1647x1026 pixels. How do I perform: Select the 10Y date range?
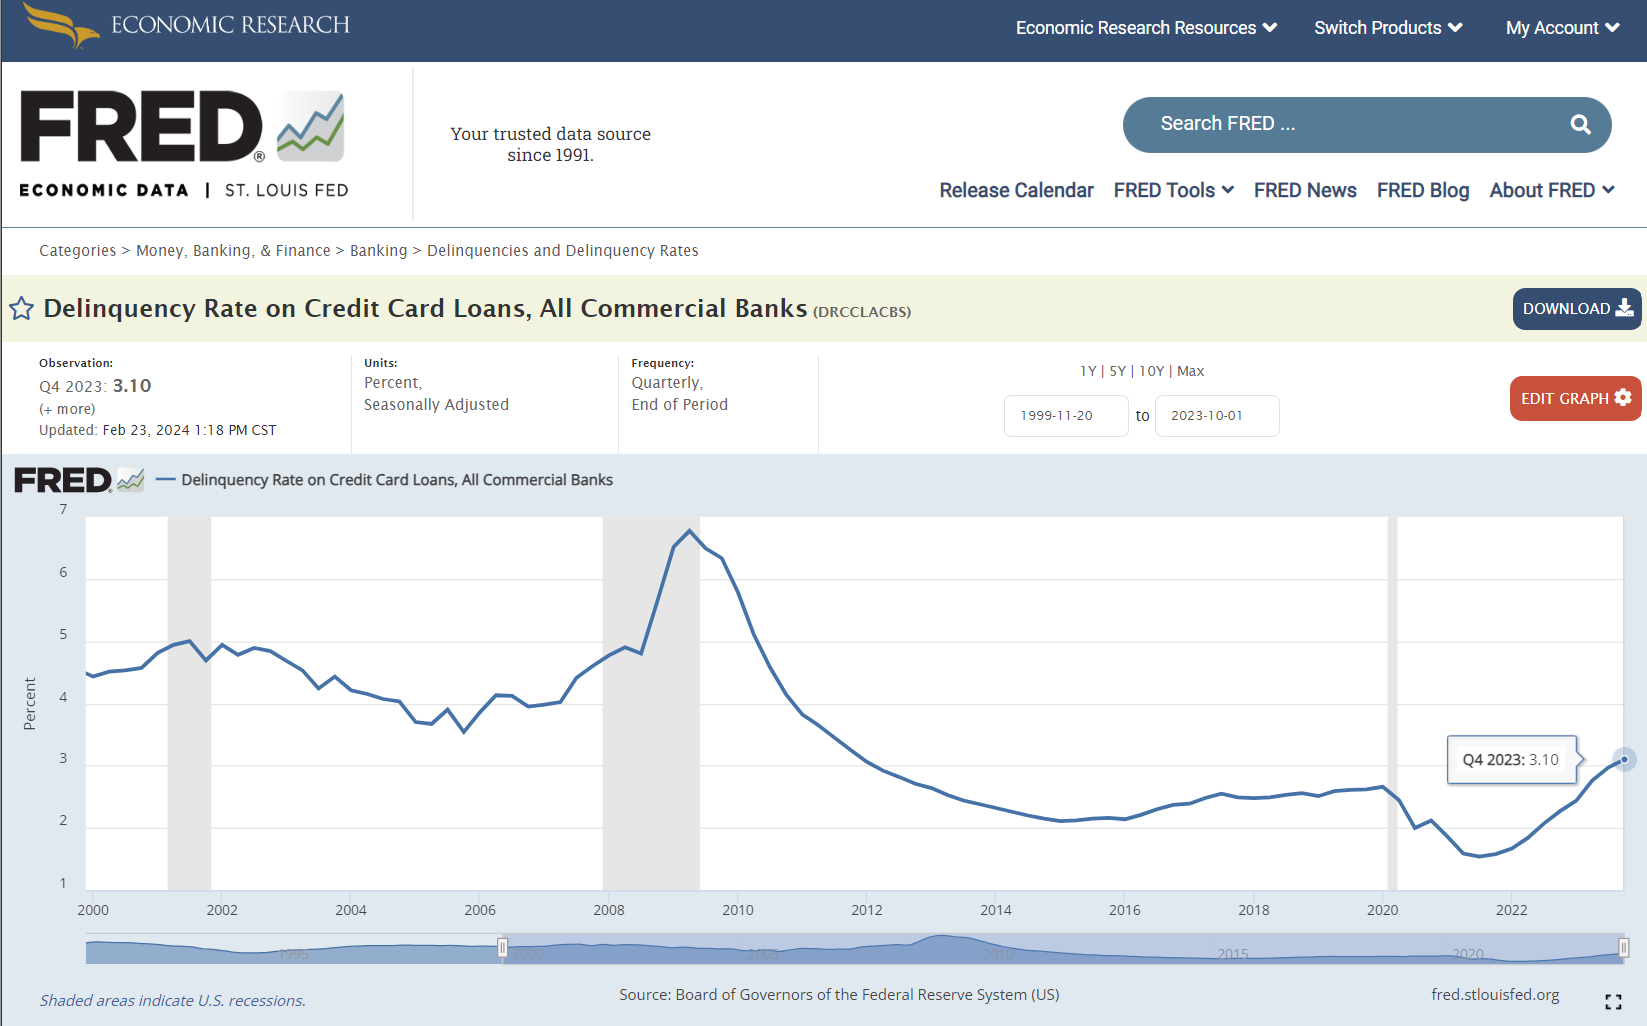point(1152,371)
